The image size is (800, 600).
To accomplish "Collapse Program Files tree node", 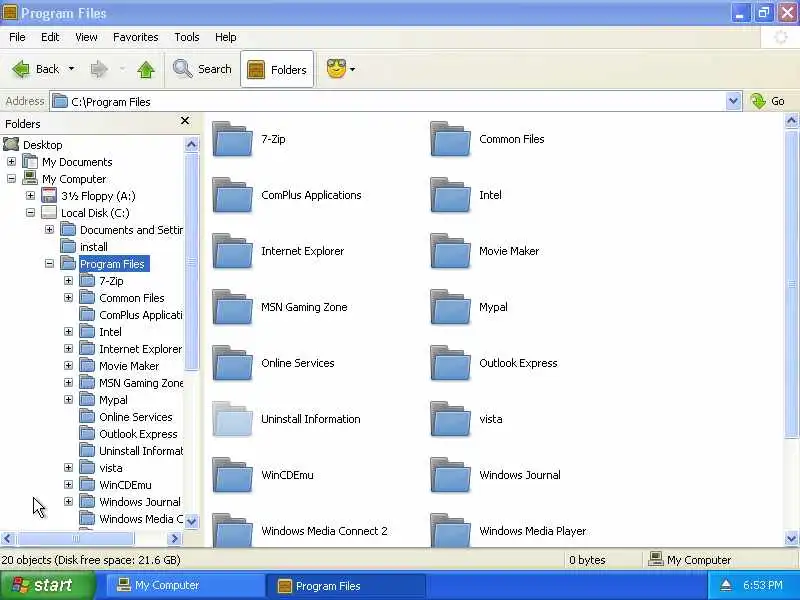I will click(x=49, y=263).
